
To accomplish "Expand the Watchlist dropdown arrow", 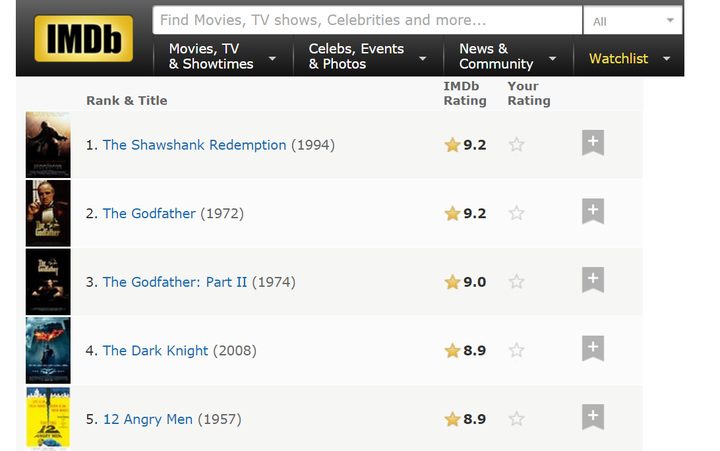I will pyautogui.click(x=667, y=59).
